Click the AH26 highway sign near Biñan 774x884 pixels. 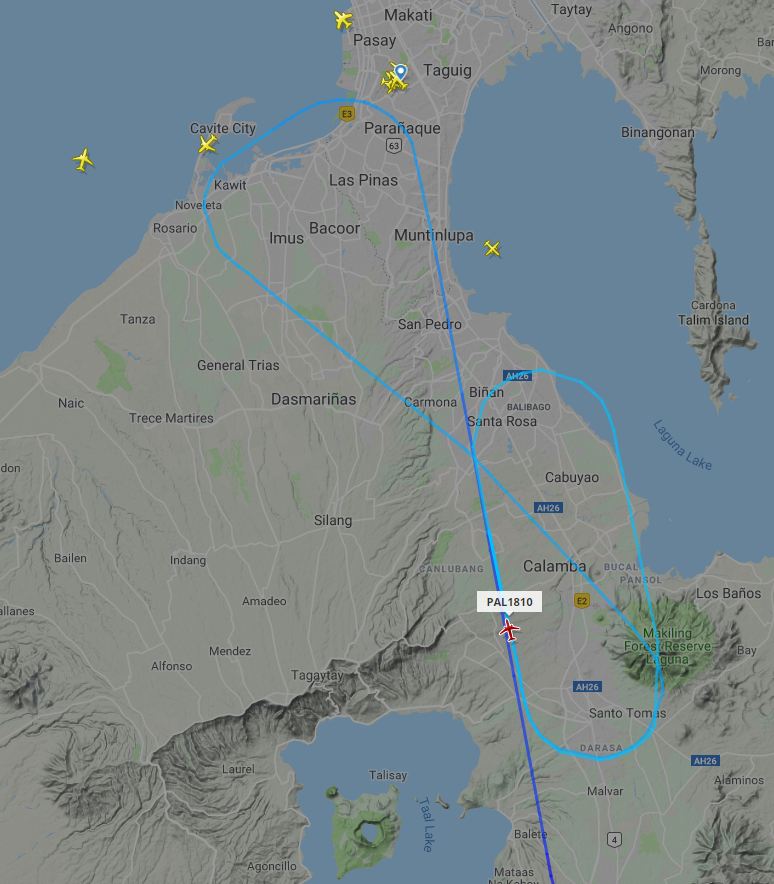coord(517,376)
